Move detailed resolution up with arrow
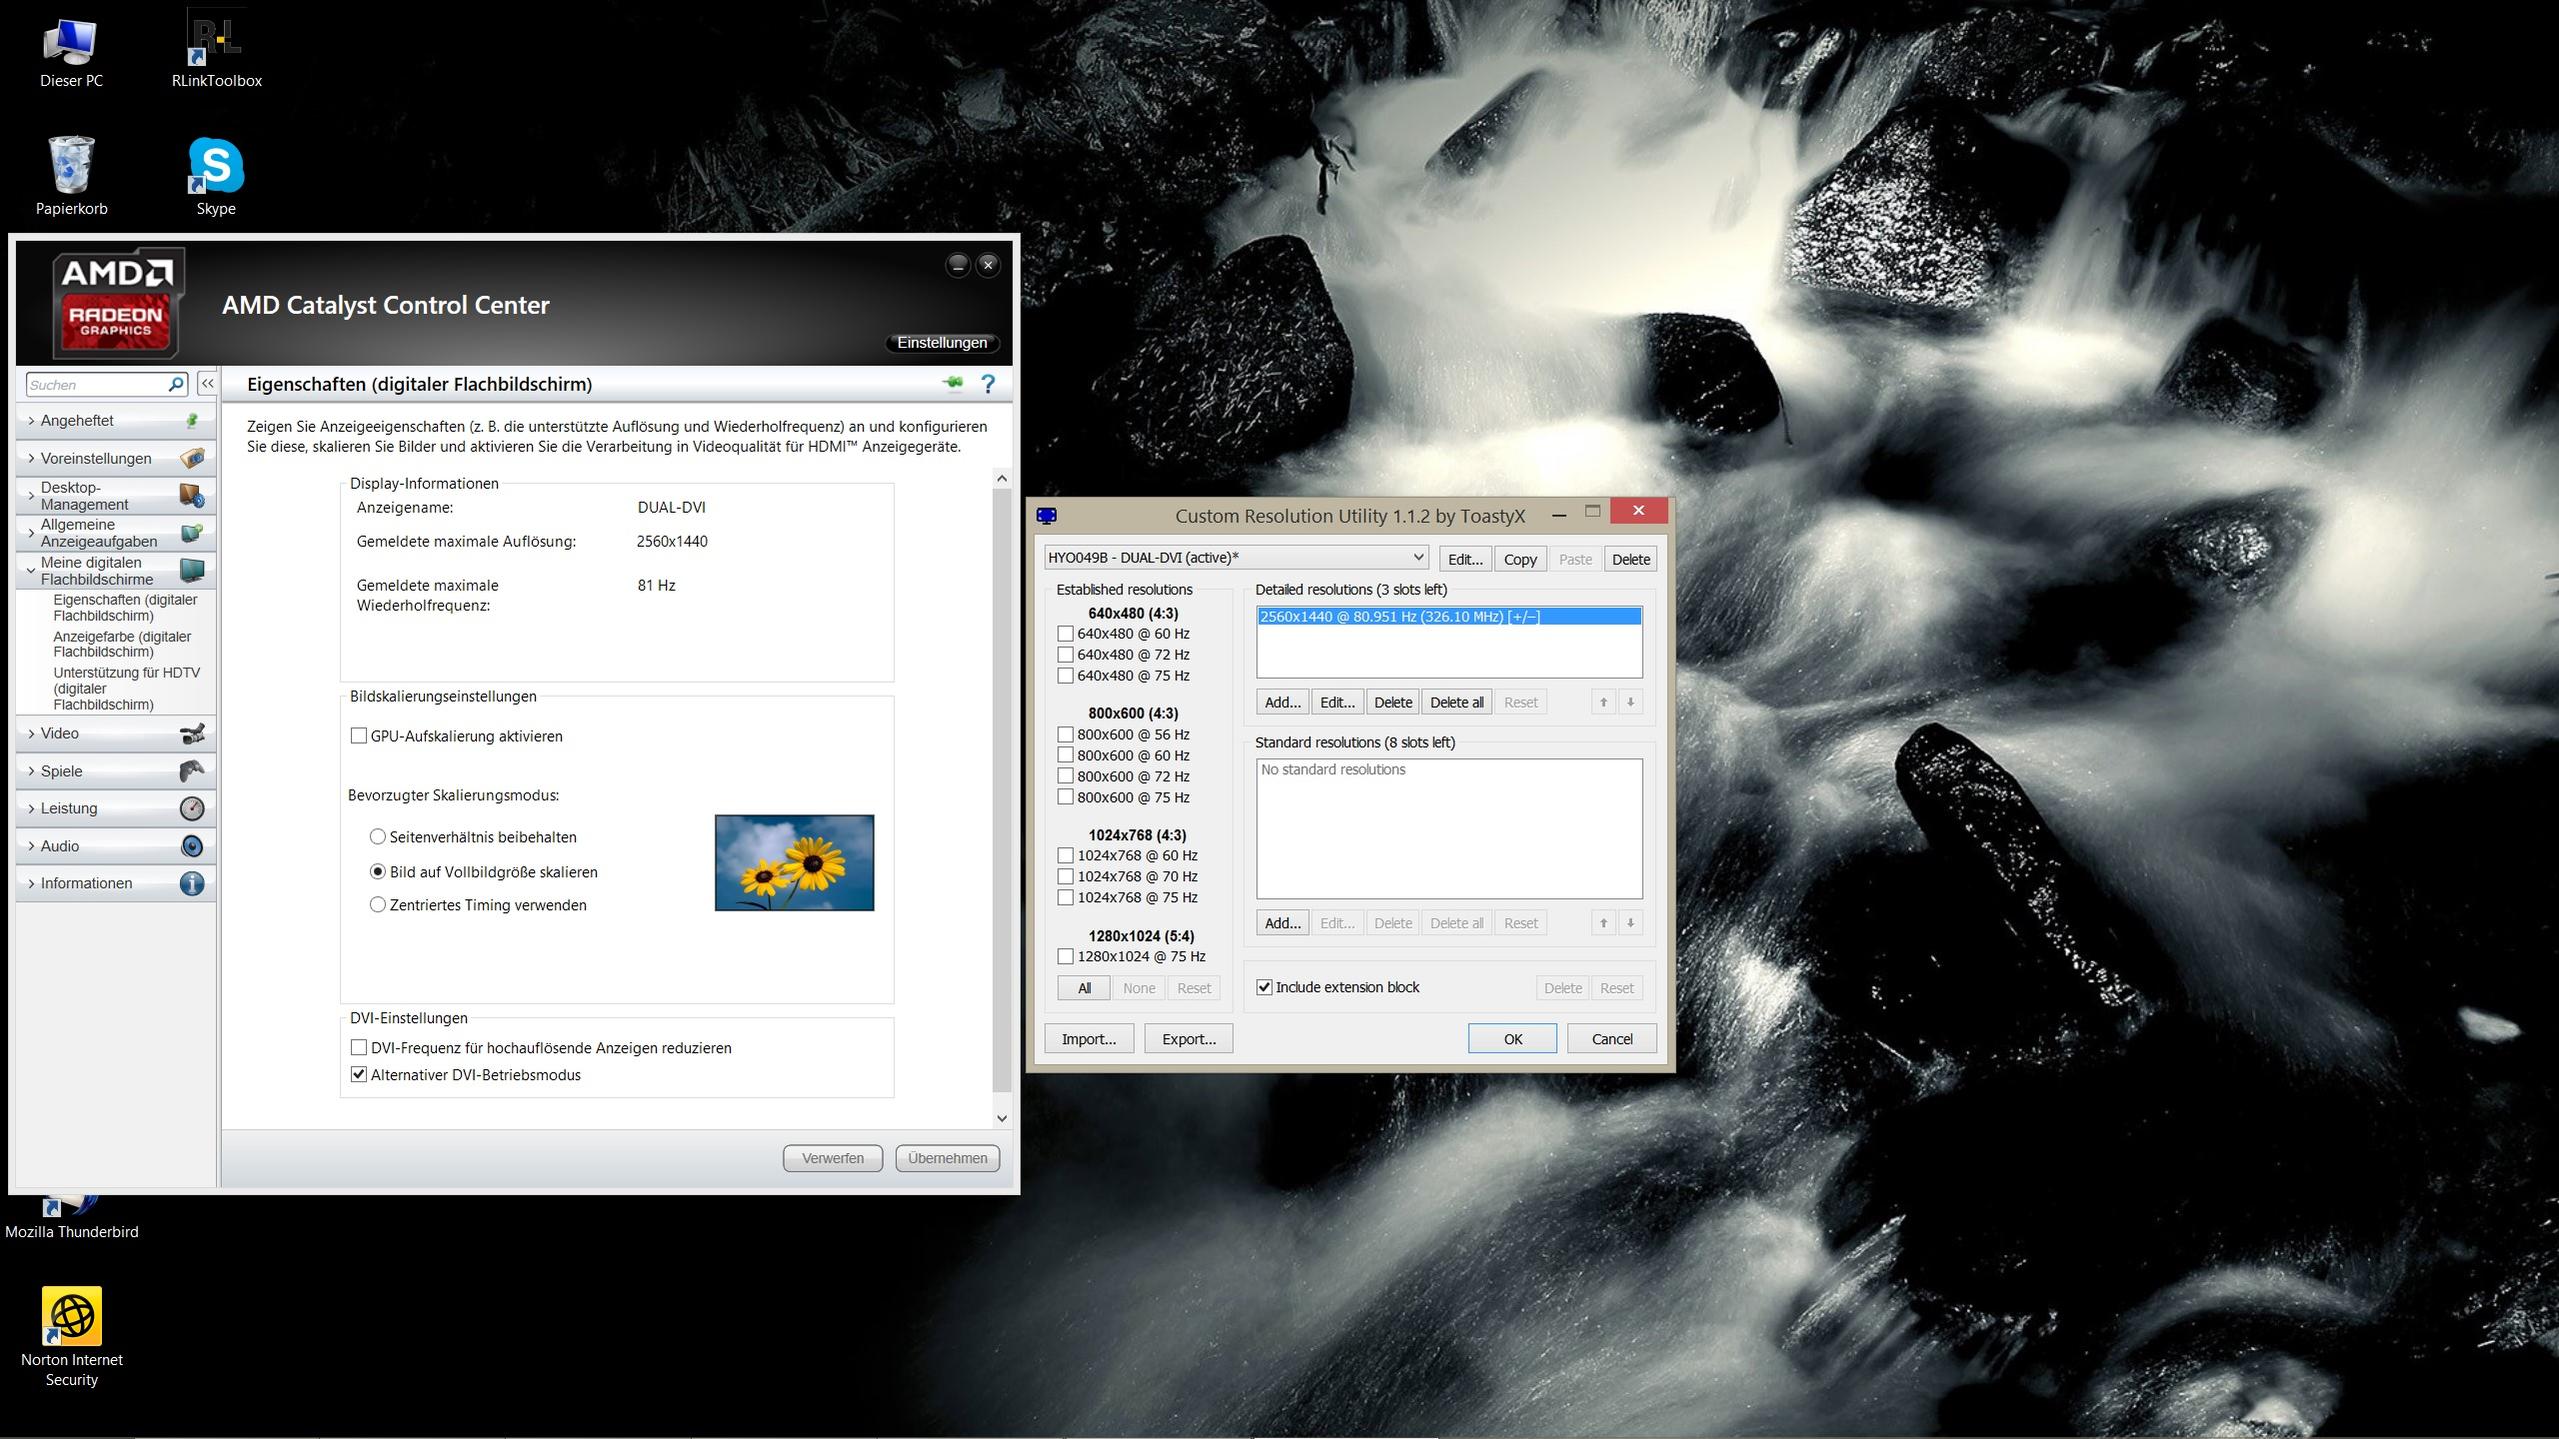 click(1603, 702)
